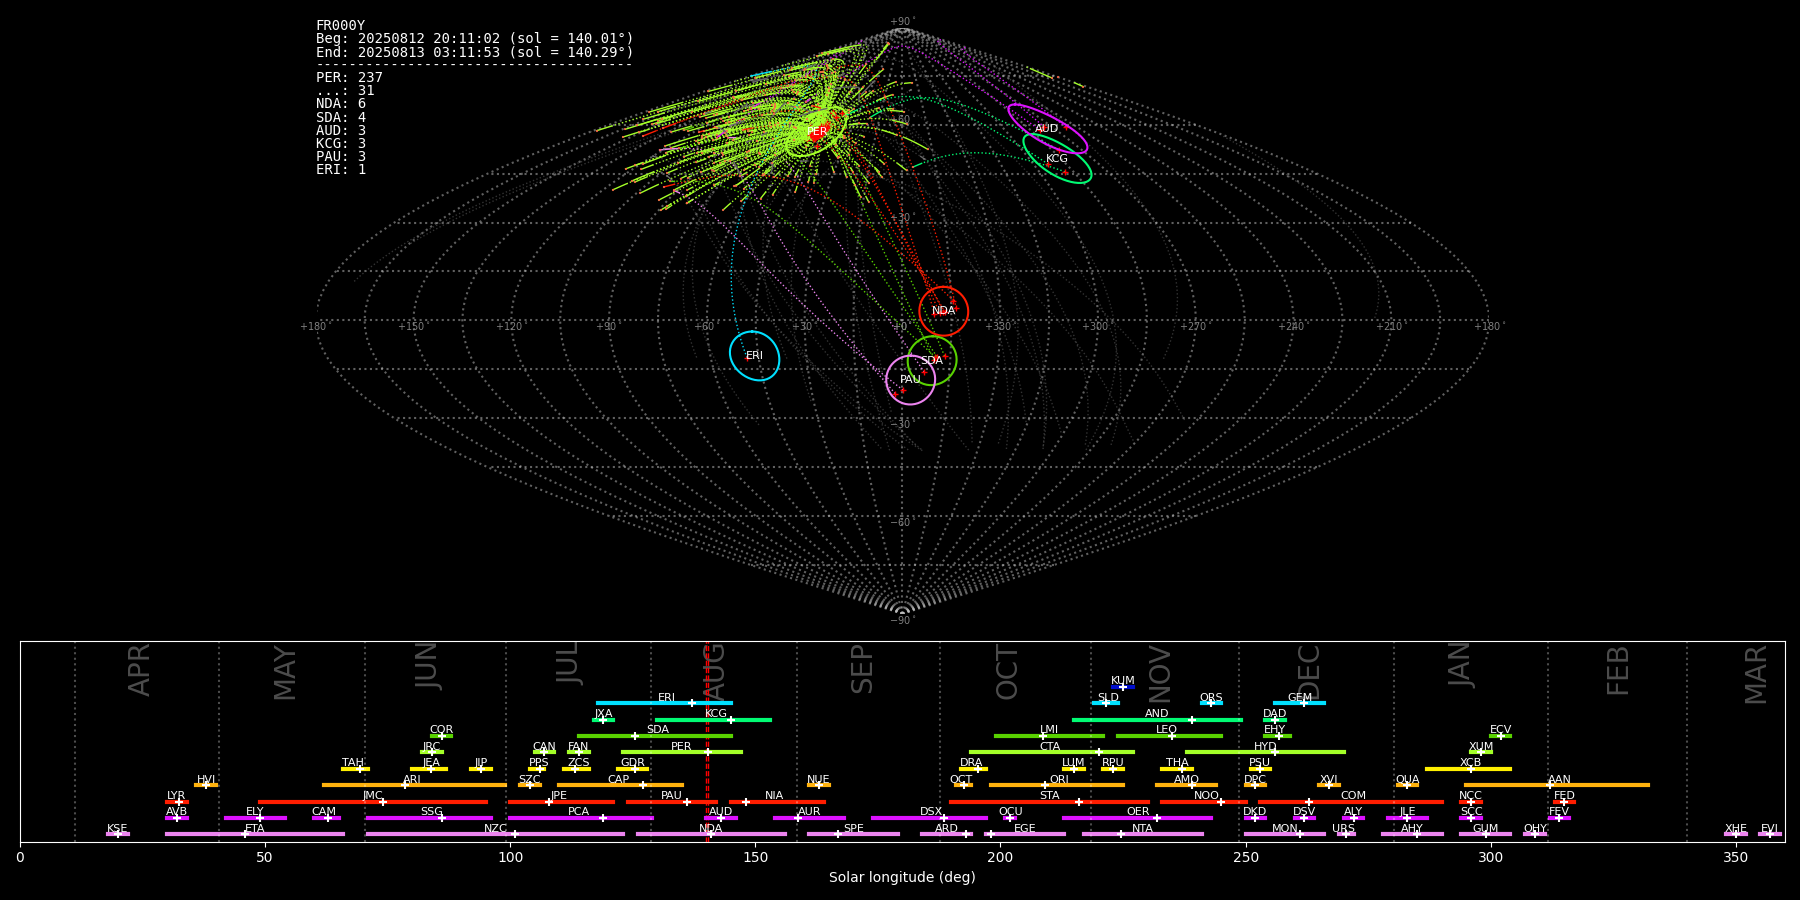The width and height of the screenshot is (1800, 900).
Task: Click the PER: 237 count in legend
Action: click(349, 78)
